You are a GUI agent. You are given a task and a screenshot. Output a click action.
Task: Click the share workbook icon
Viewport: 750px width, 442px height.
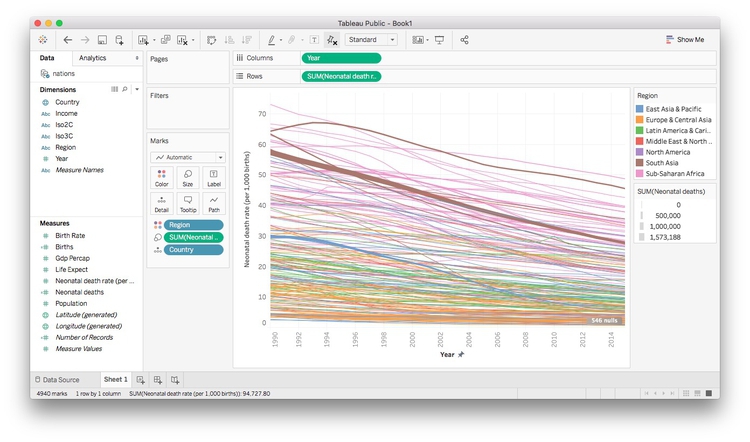point(464,40)
